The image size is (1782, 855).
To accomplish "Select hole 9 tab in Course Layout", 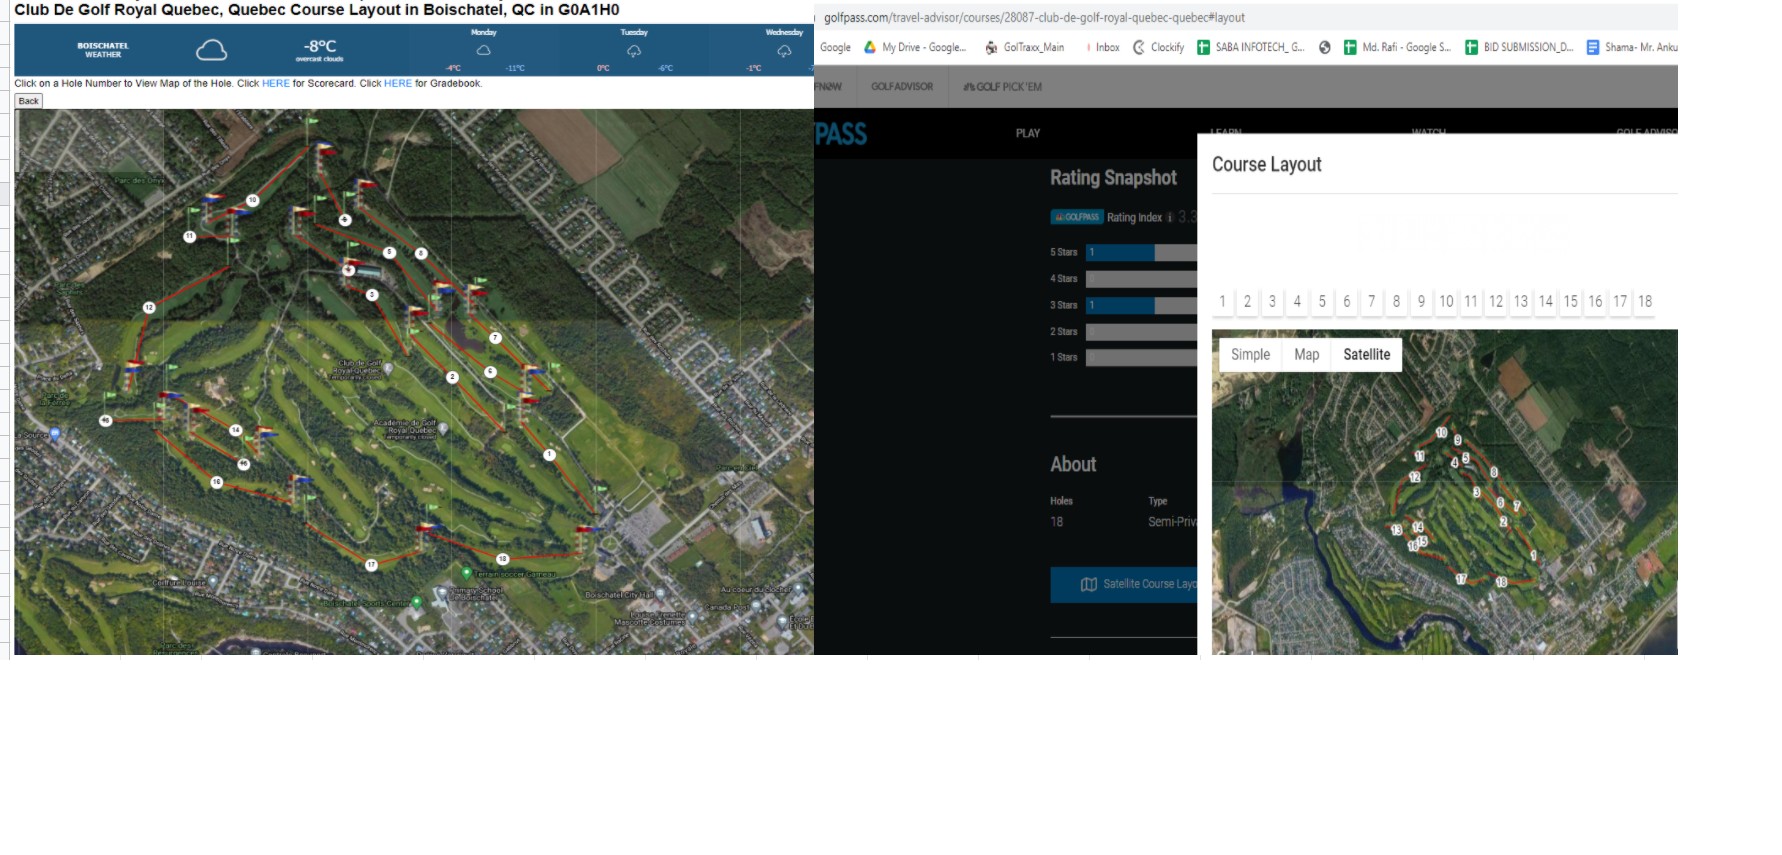I will pyautogui.click(x=1421, y=301).
